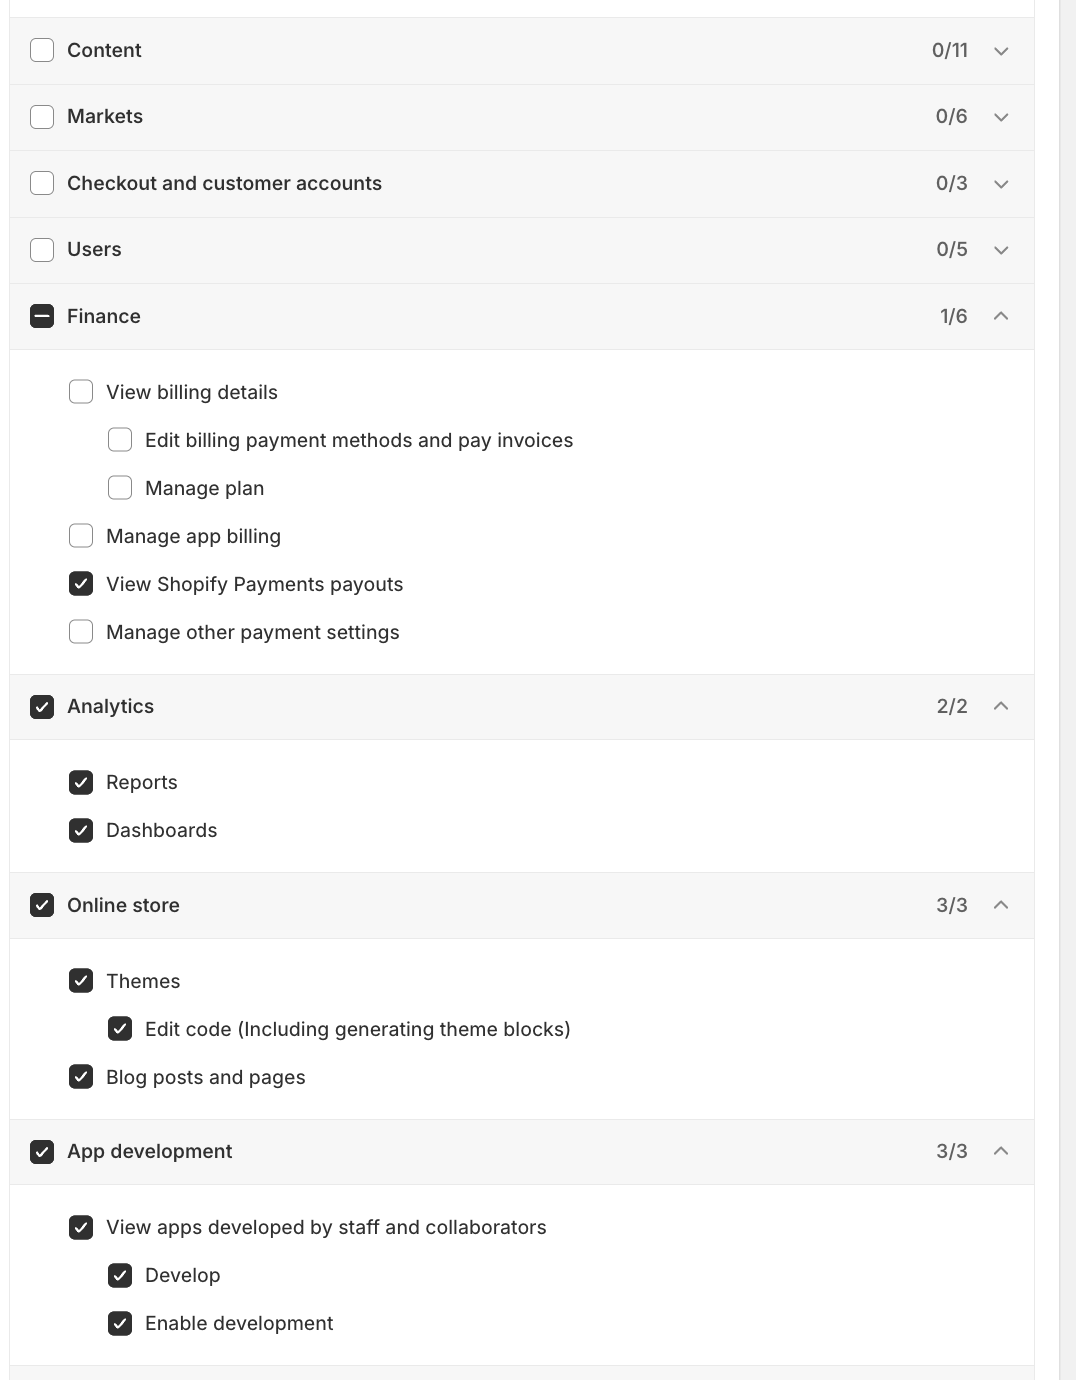Enable Manage other payment settings
The width and height of the screenshot is (1076, 1380).
pyautogui.click(x=80, y=631)
